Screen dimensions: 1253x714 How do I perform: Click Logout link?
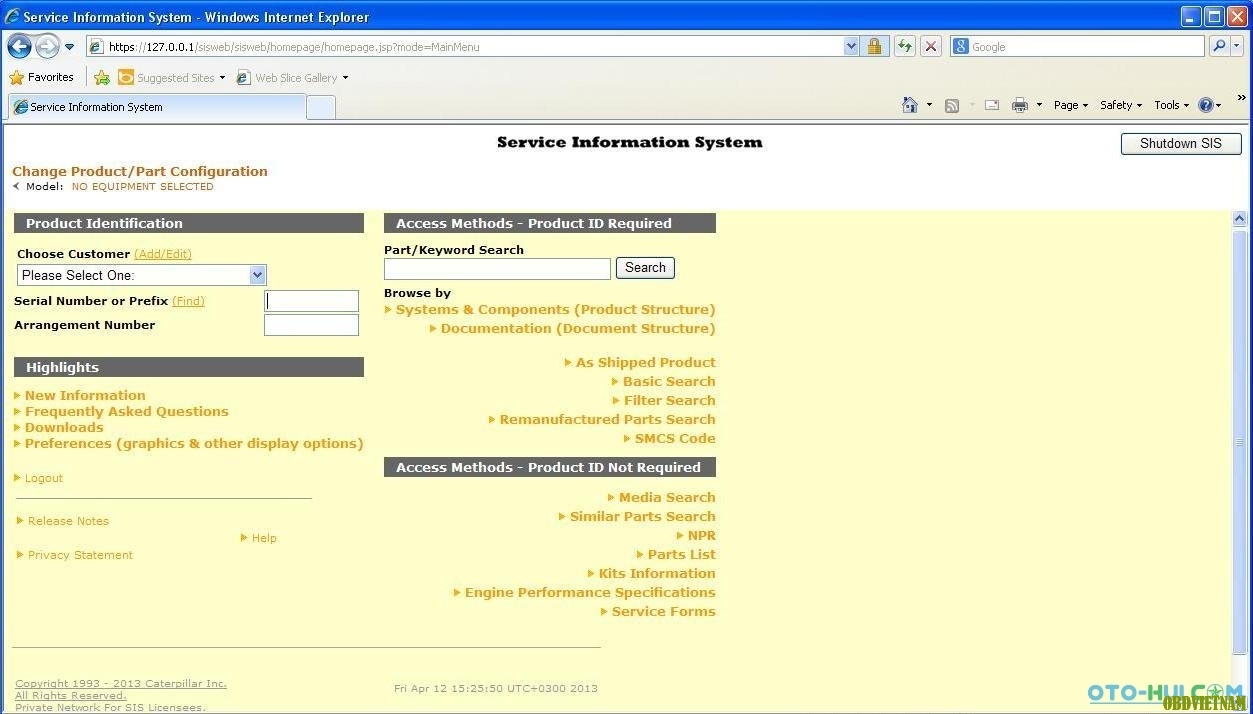tap(44, 478)
